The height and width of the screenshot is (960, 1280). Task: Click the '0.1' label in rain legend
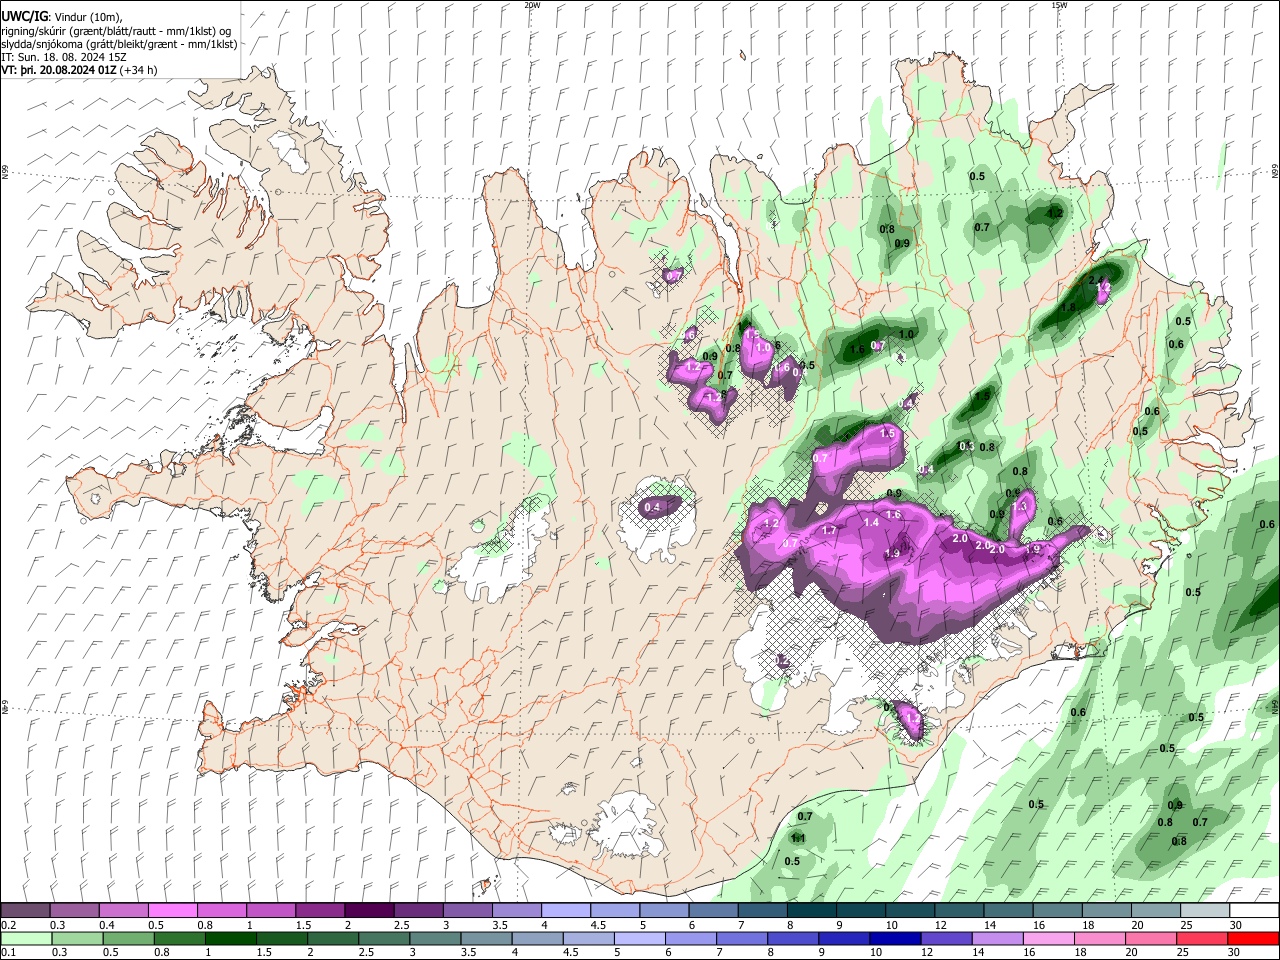pos(8,953)
